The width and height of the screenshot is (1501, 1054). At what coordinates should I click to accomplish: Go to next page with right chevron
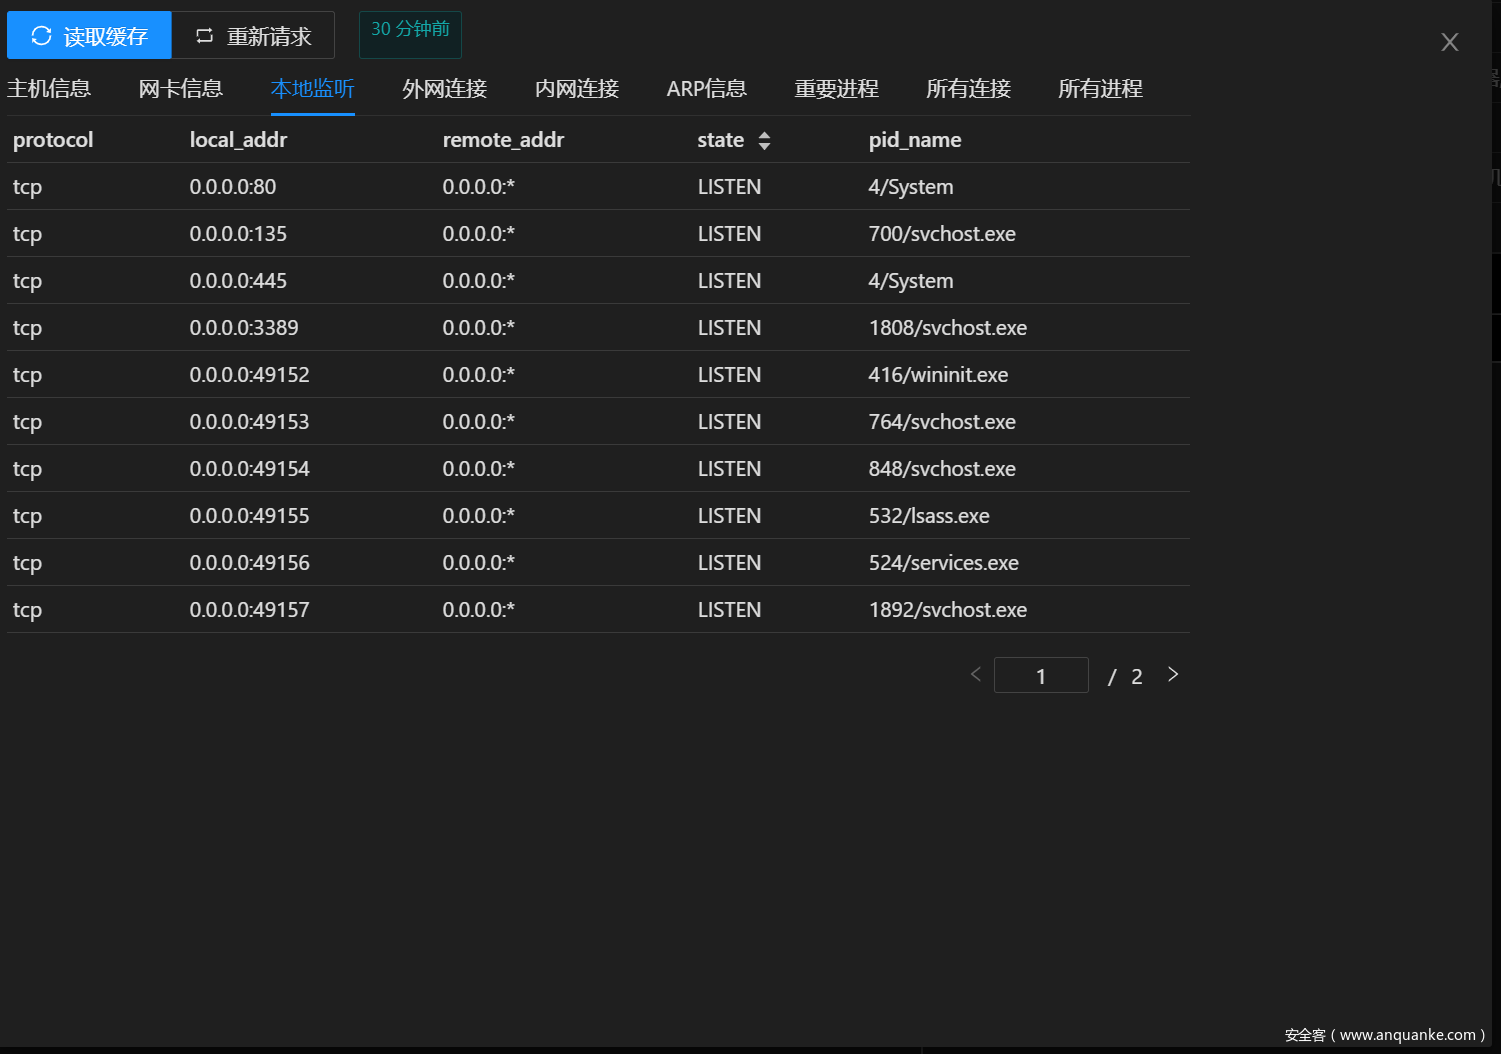click(x=1173, y=675)
